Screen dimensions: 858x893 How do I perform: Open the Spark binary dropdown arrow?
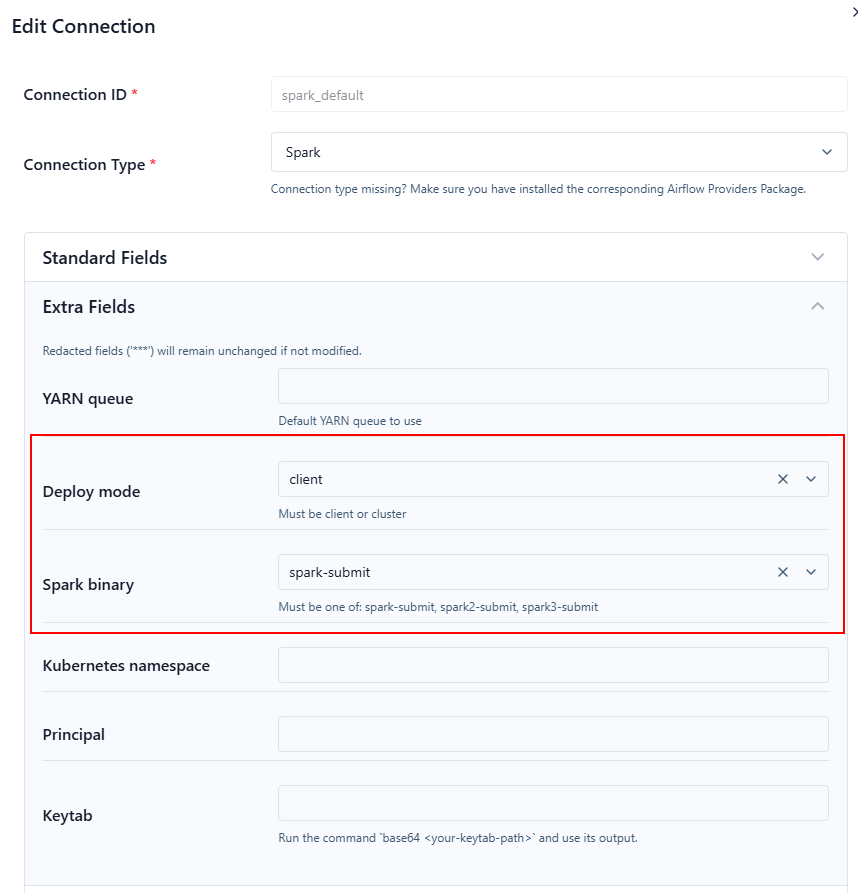click(811, 572)
